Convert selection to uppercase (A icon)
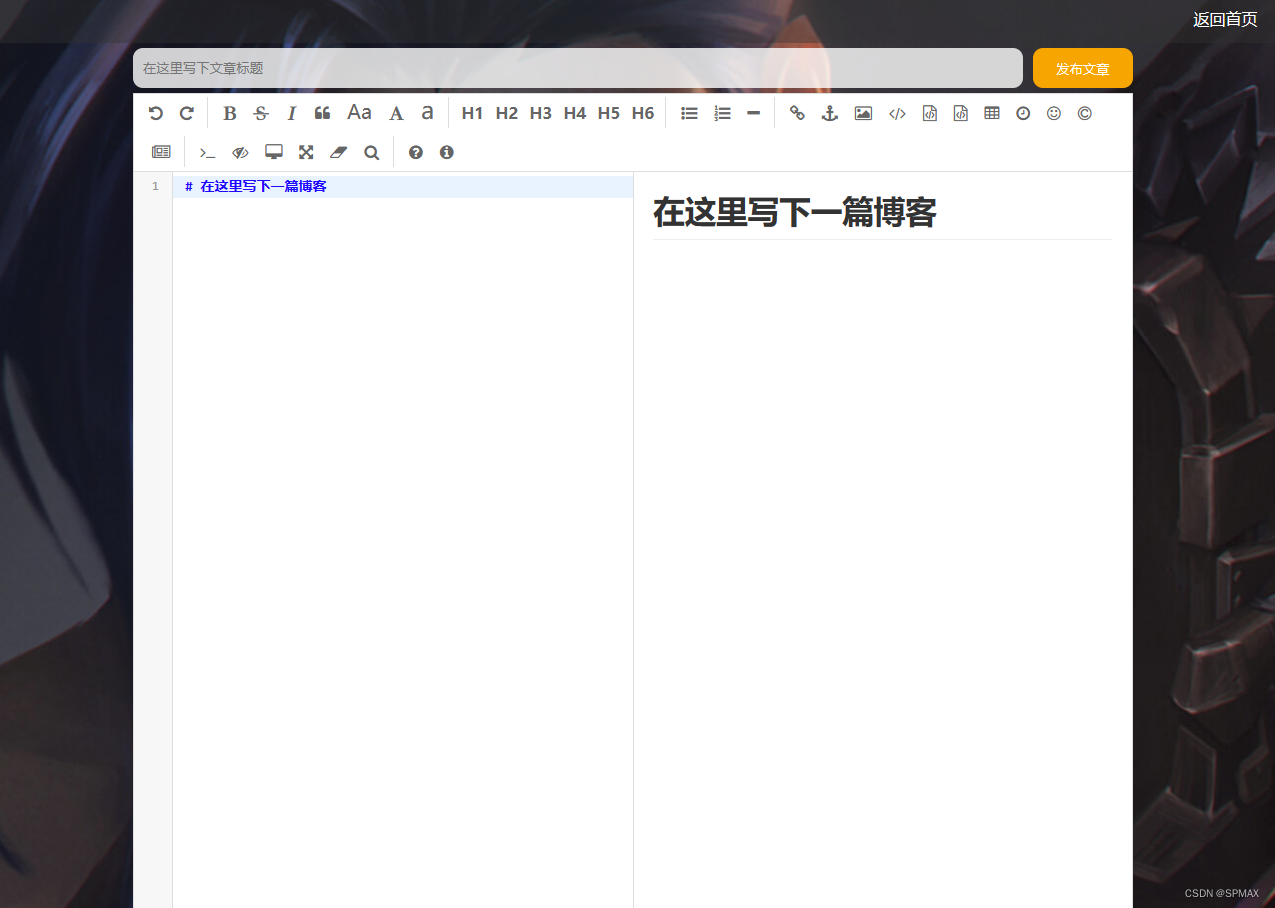This screenshot has width=1275, height=908. pyautogui.click(x=396, y=113)
